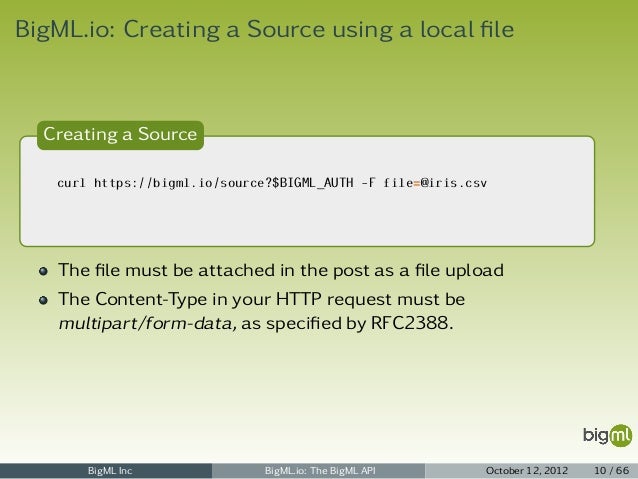Click the 'Creating a Source' block heading

pyautogui.click(x=120, y=135)
